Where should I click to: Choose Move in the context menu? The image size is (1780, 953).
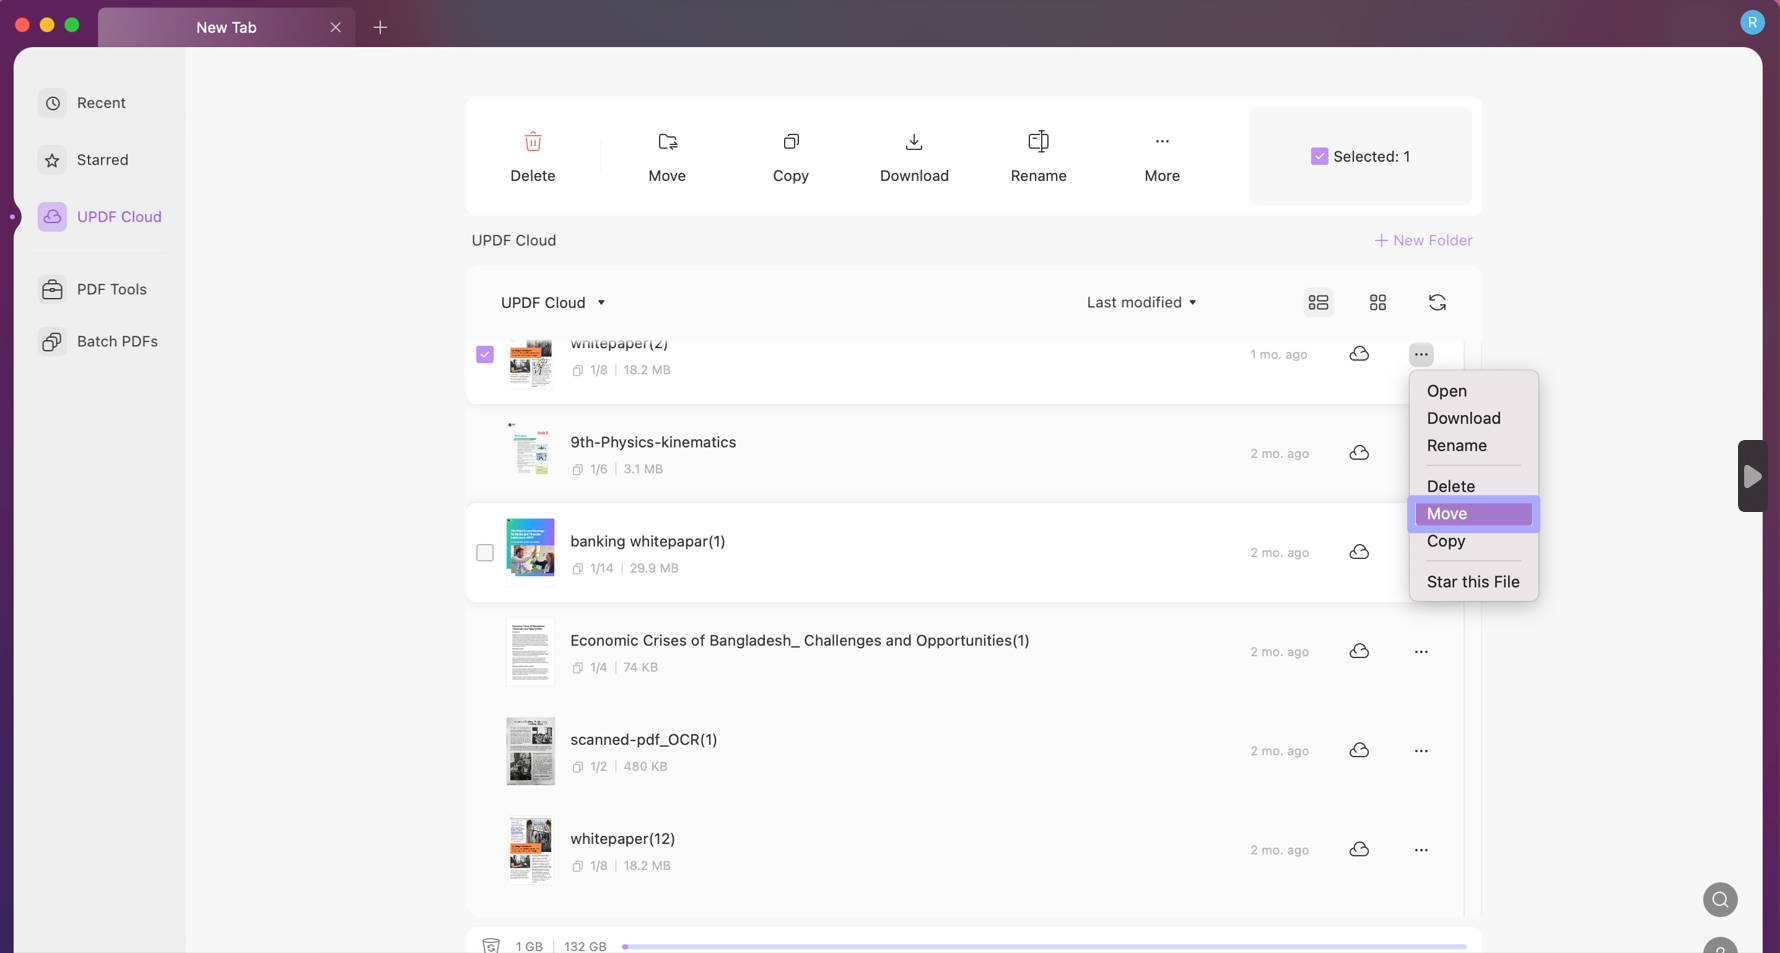1473,514
